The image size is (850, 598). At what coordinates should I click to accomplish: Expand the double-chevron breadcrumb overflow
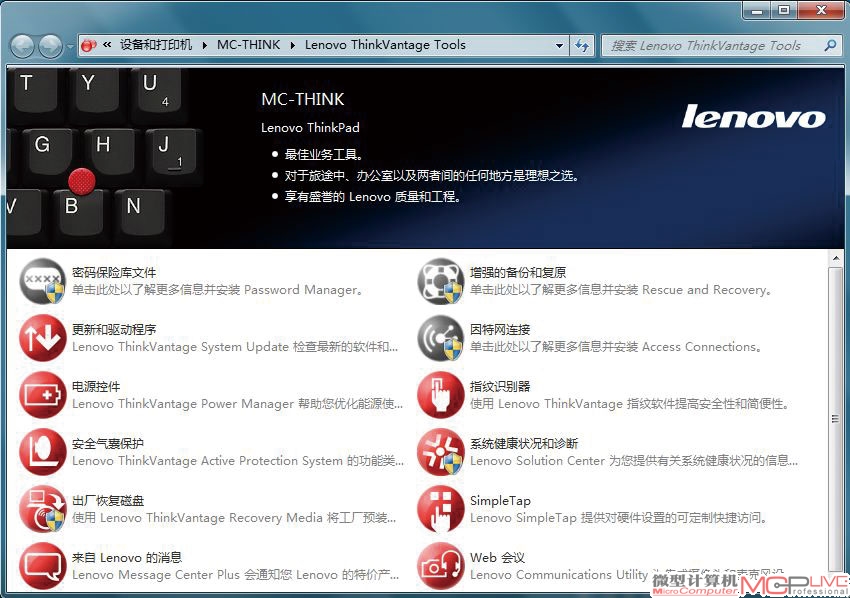coord(107,45)
